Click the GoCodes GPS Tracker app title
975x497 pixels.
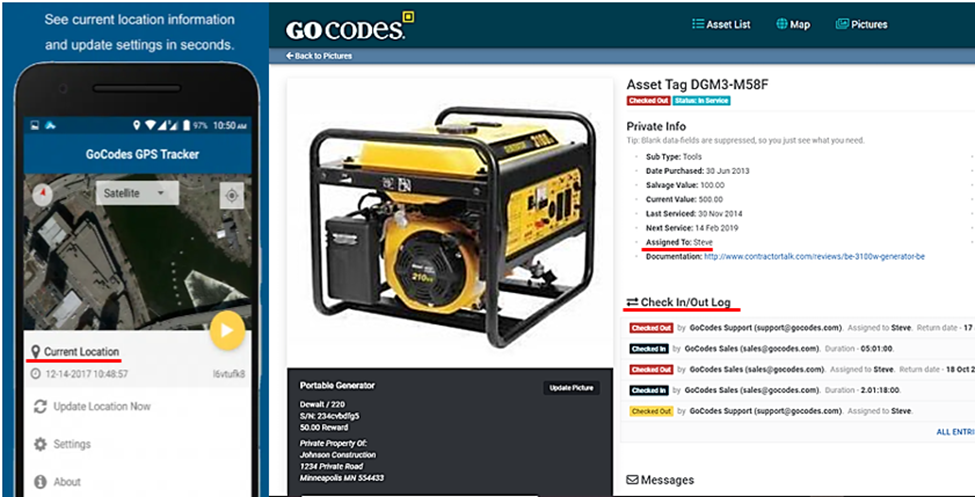click(142, 154)
